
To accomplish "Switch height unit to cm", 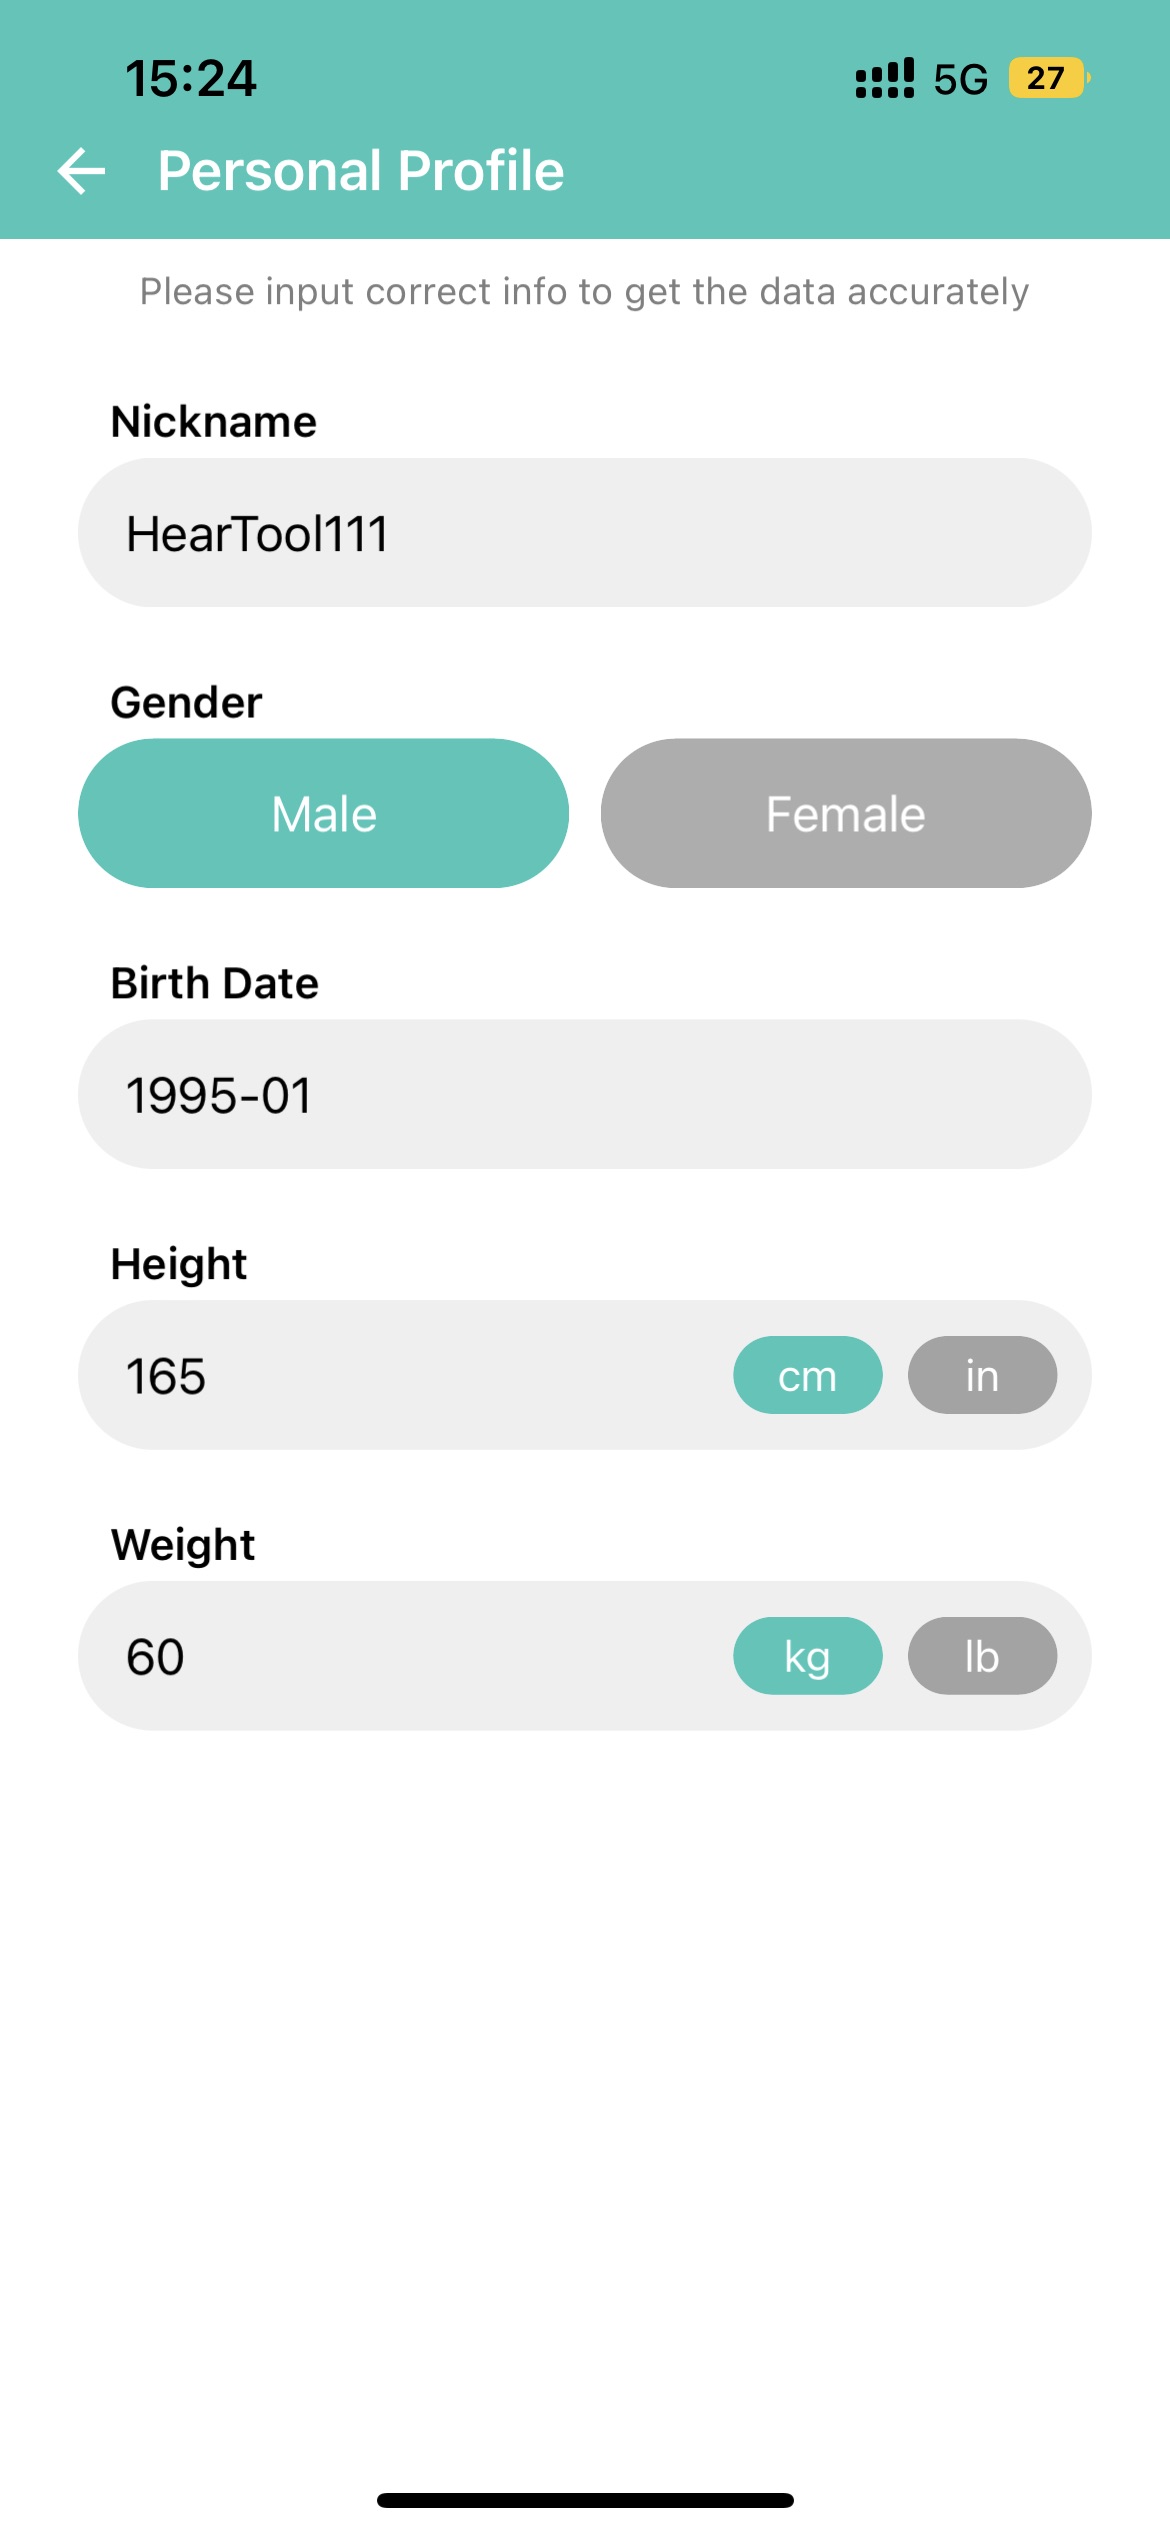I will pyautogui.click(x=808, y=1375).
